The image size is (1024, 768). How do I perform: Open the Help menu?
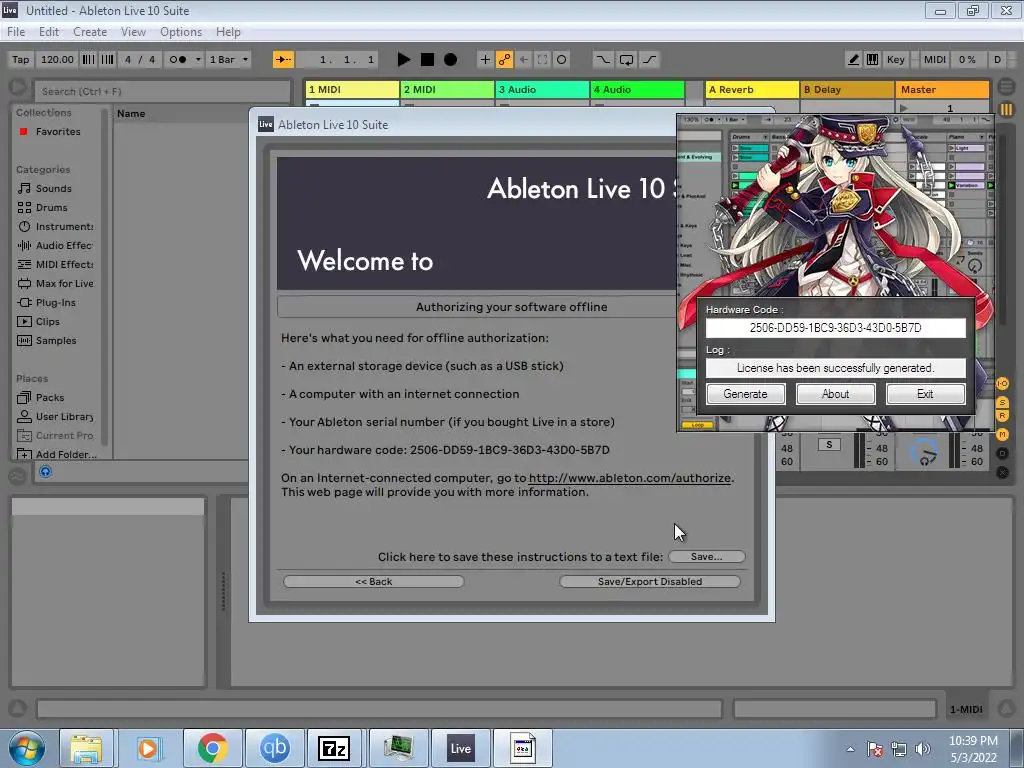228,31
